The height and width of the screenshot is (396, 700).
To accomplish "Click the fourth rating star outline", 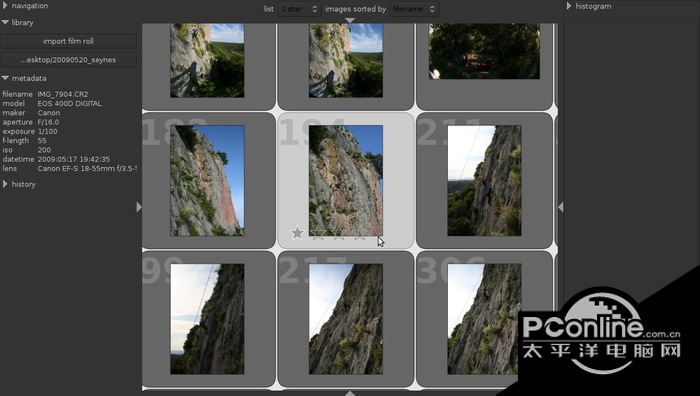I will tap(359, 233).
